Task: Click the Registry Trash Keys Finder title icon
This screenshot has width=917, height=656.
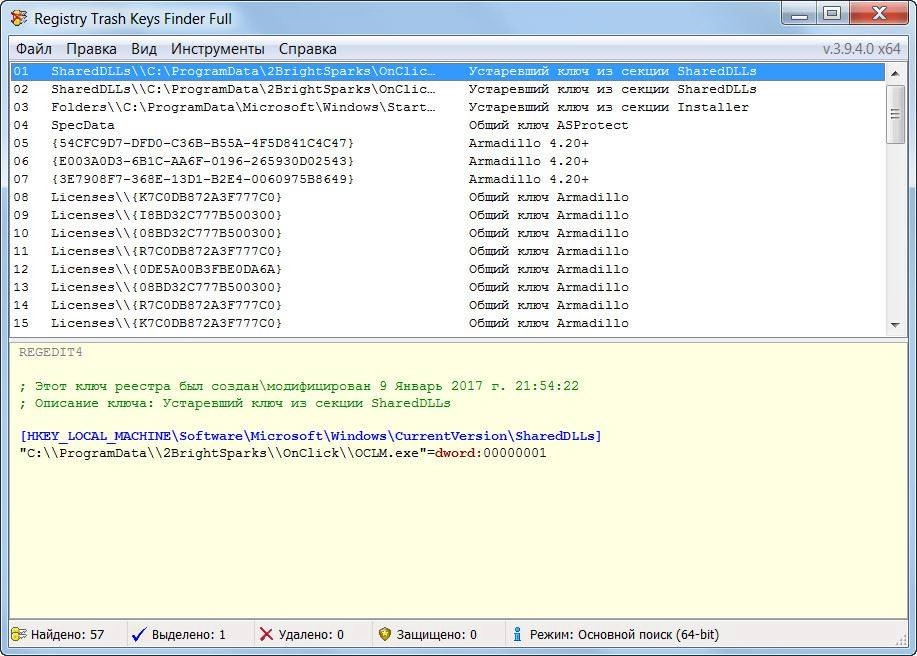Action: click(19, 18)
